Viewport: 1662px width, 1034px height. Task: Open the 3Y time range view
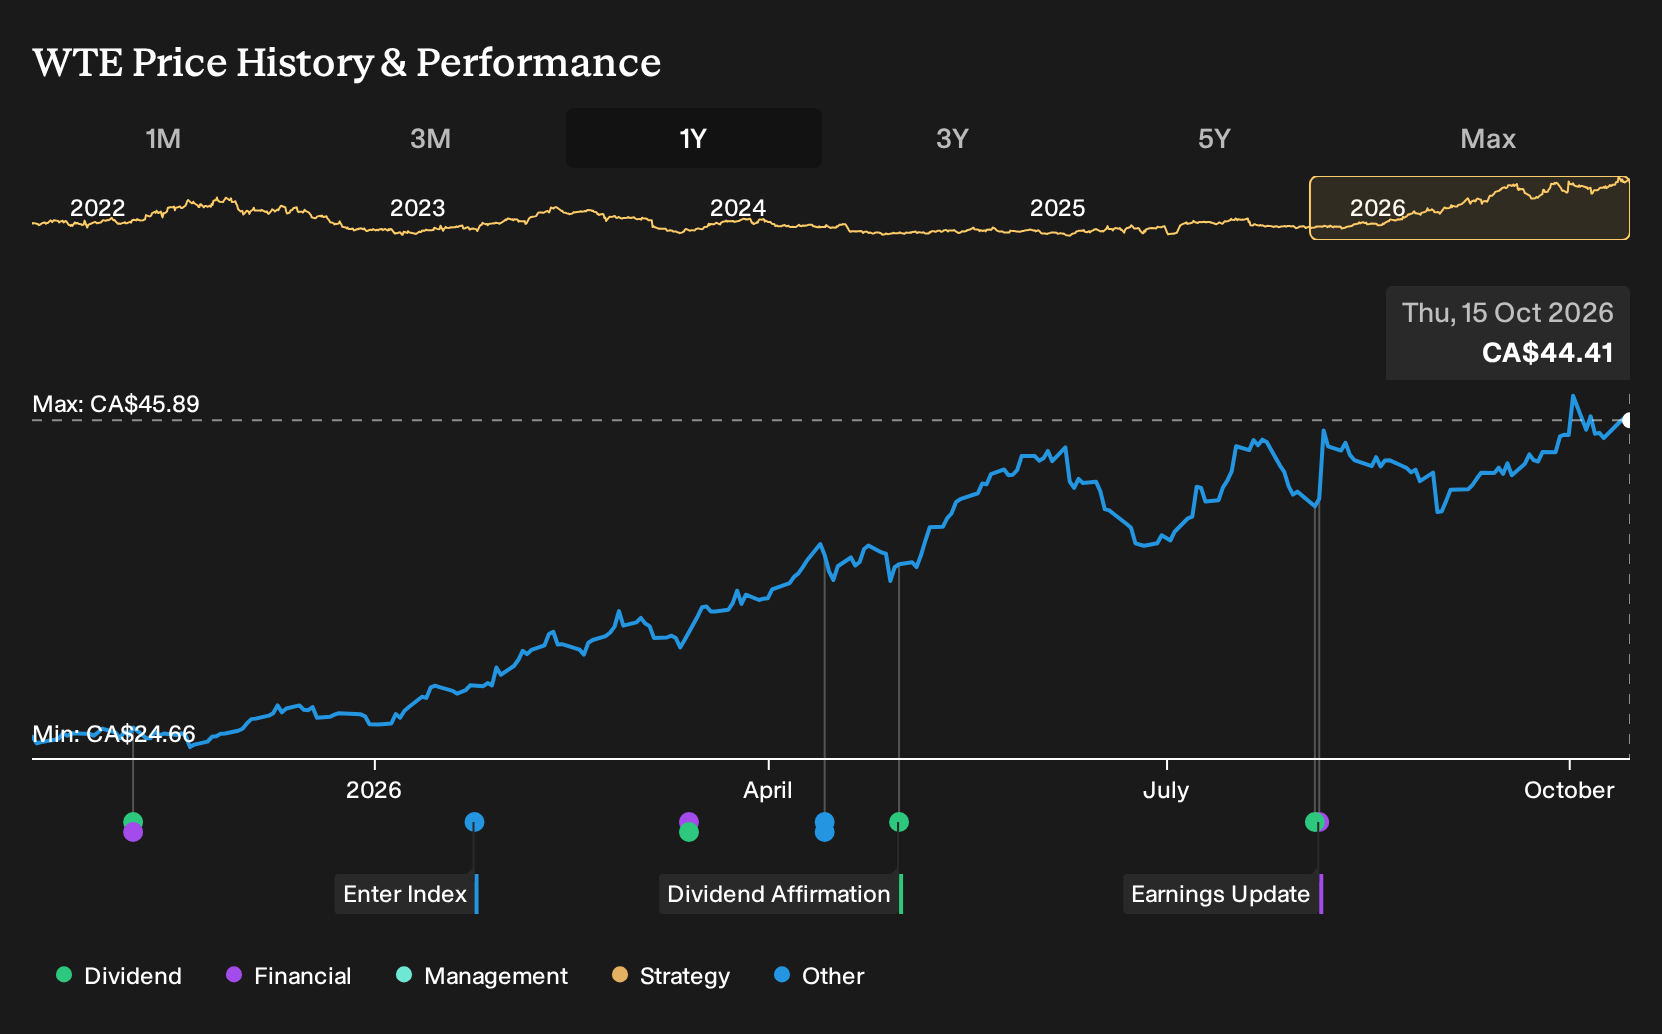point(952,138)
